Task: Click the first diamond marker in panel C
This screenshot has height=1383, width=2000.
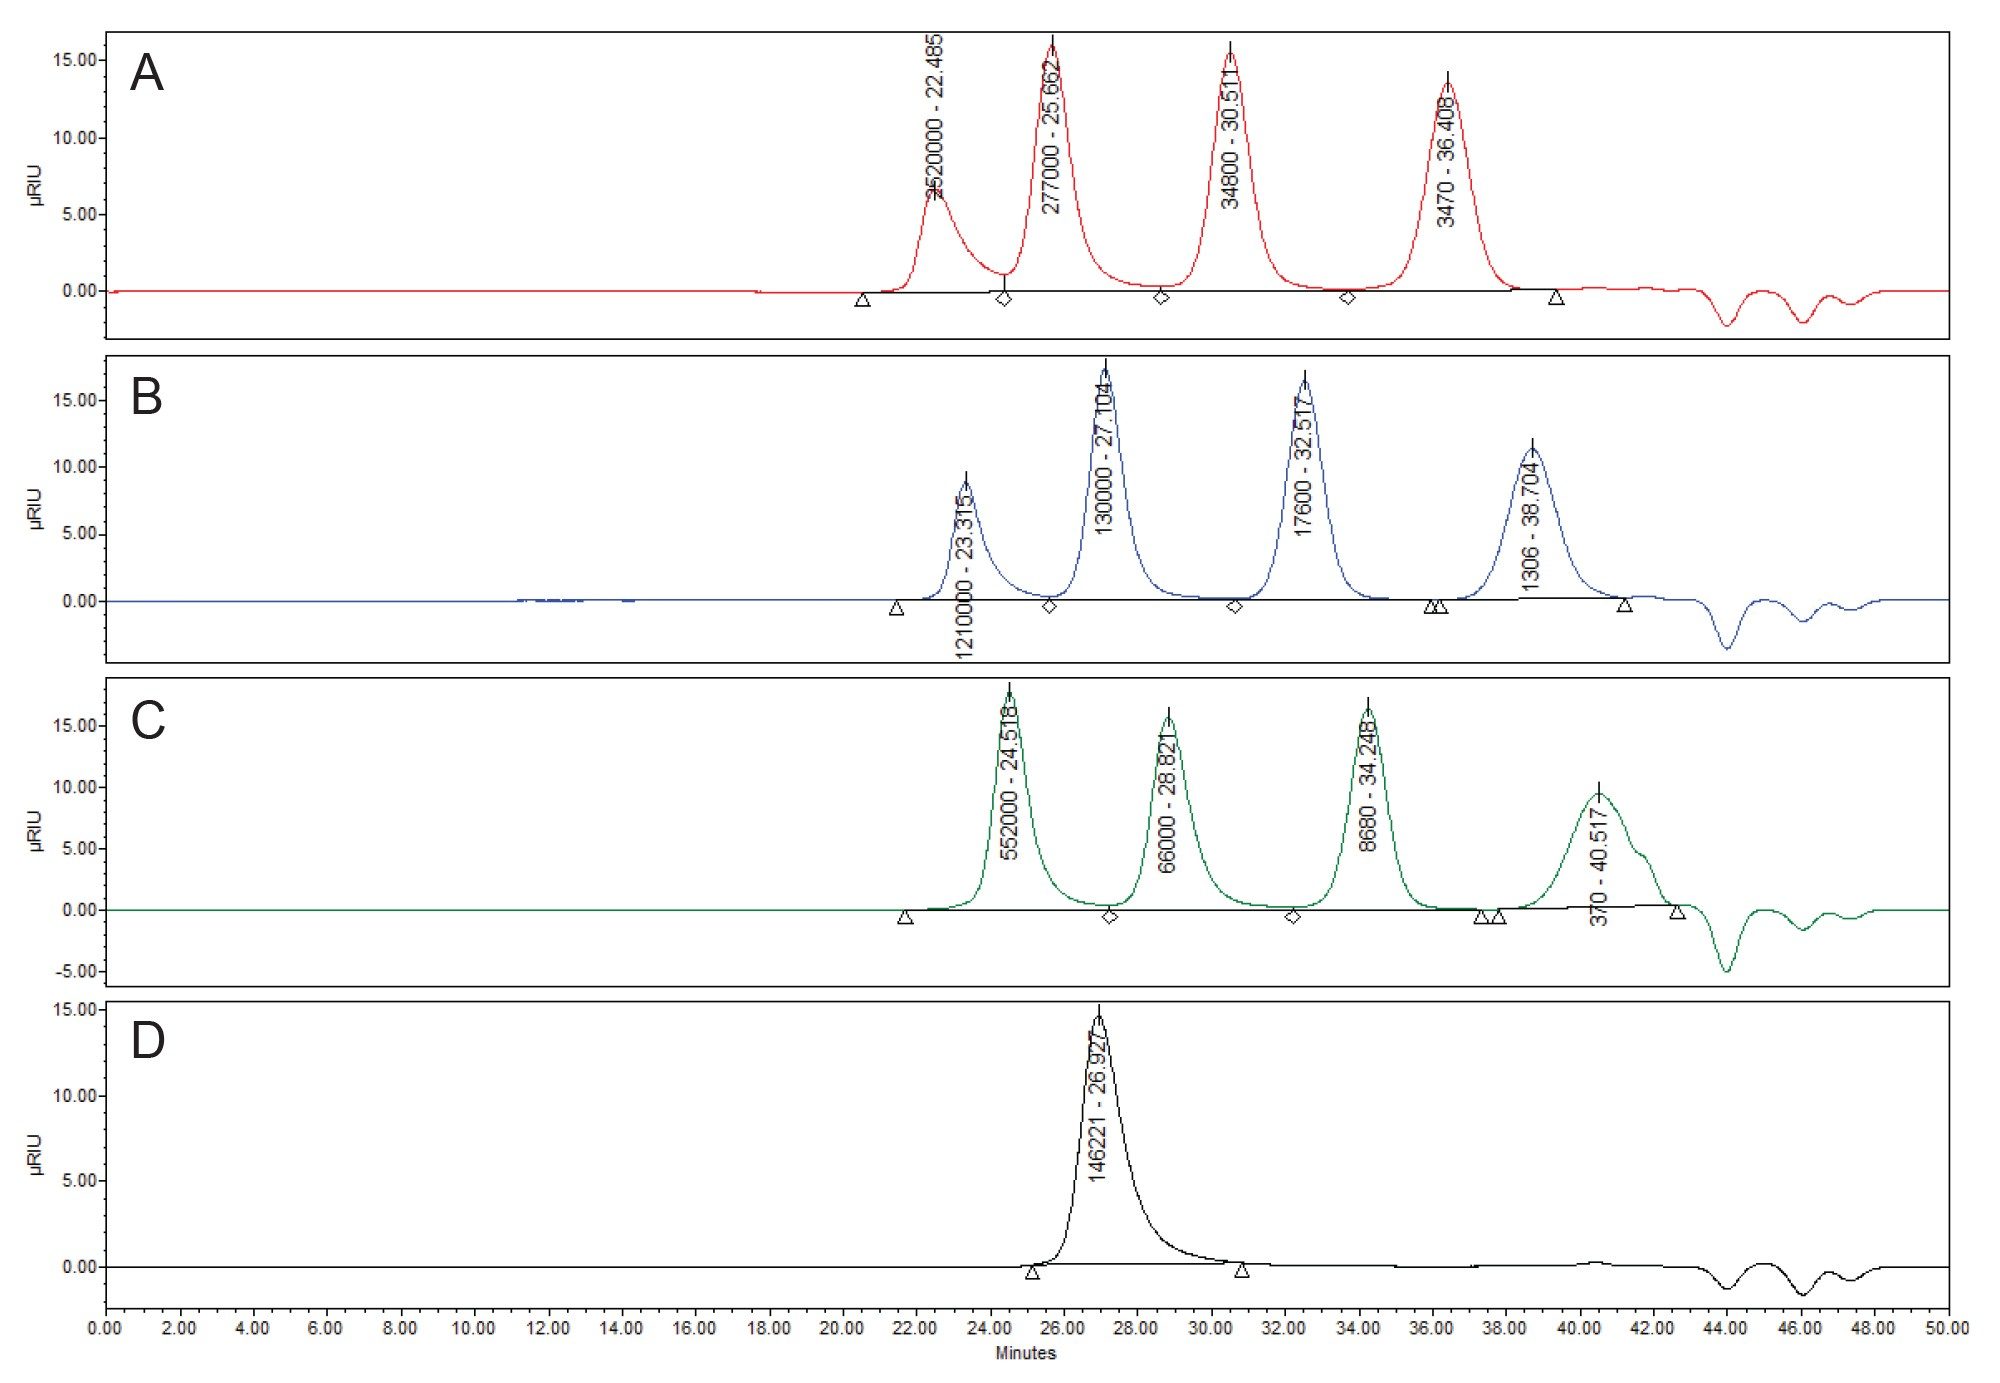Action: tap(1109, 916)
